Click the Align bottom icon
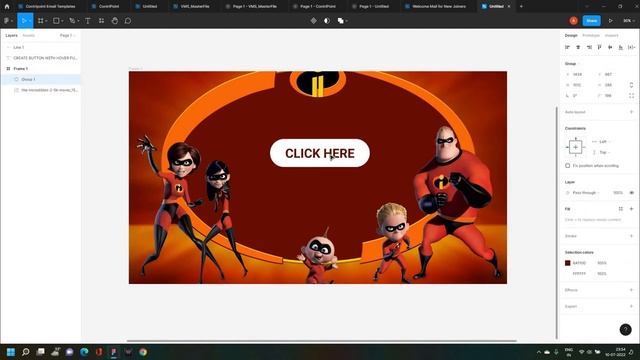Image resolution: width=640 pixels, height=360 pixels. click(620, 47)
